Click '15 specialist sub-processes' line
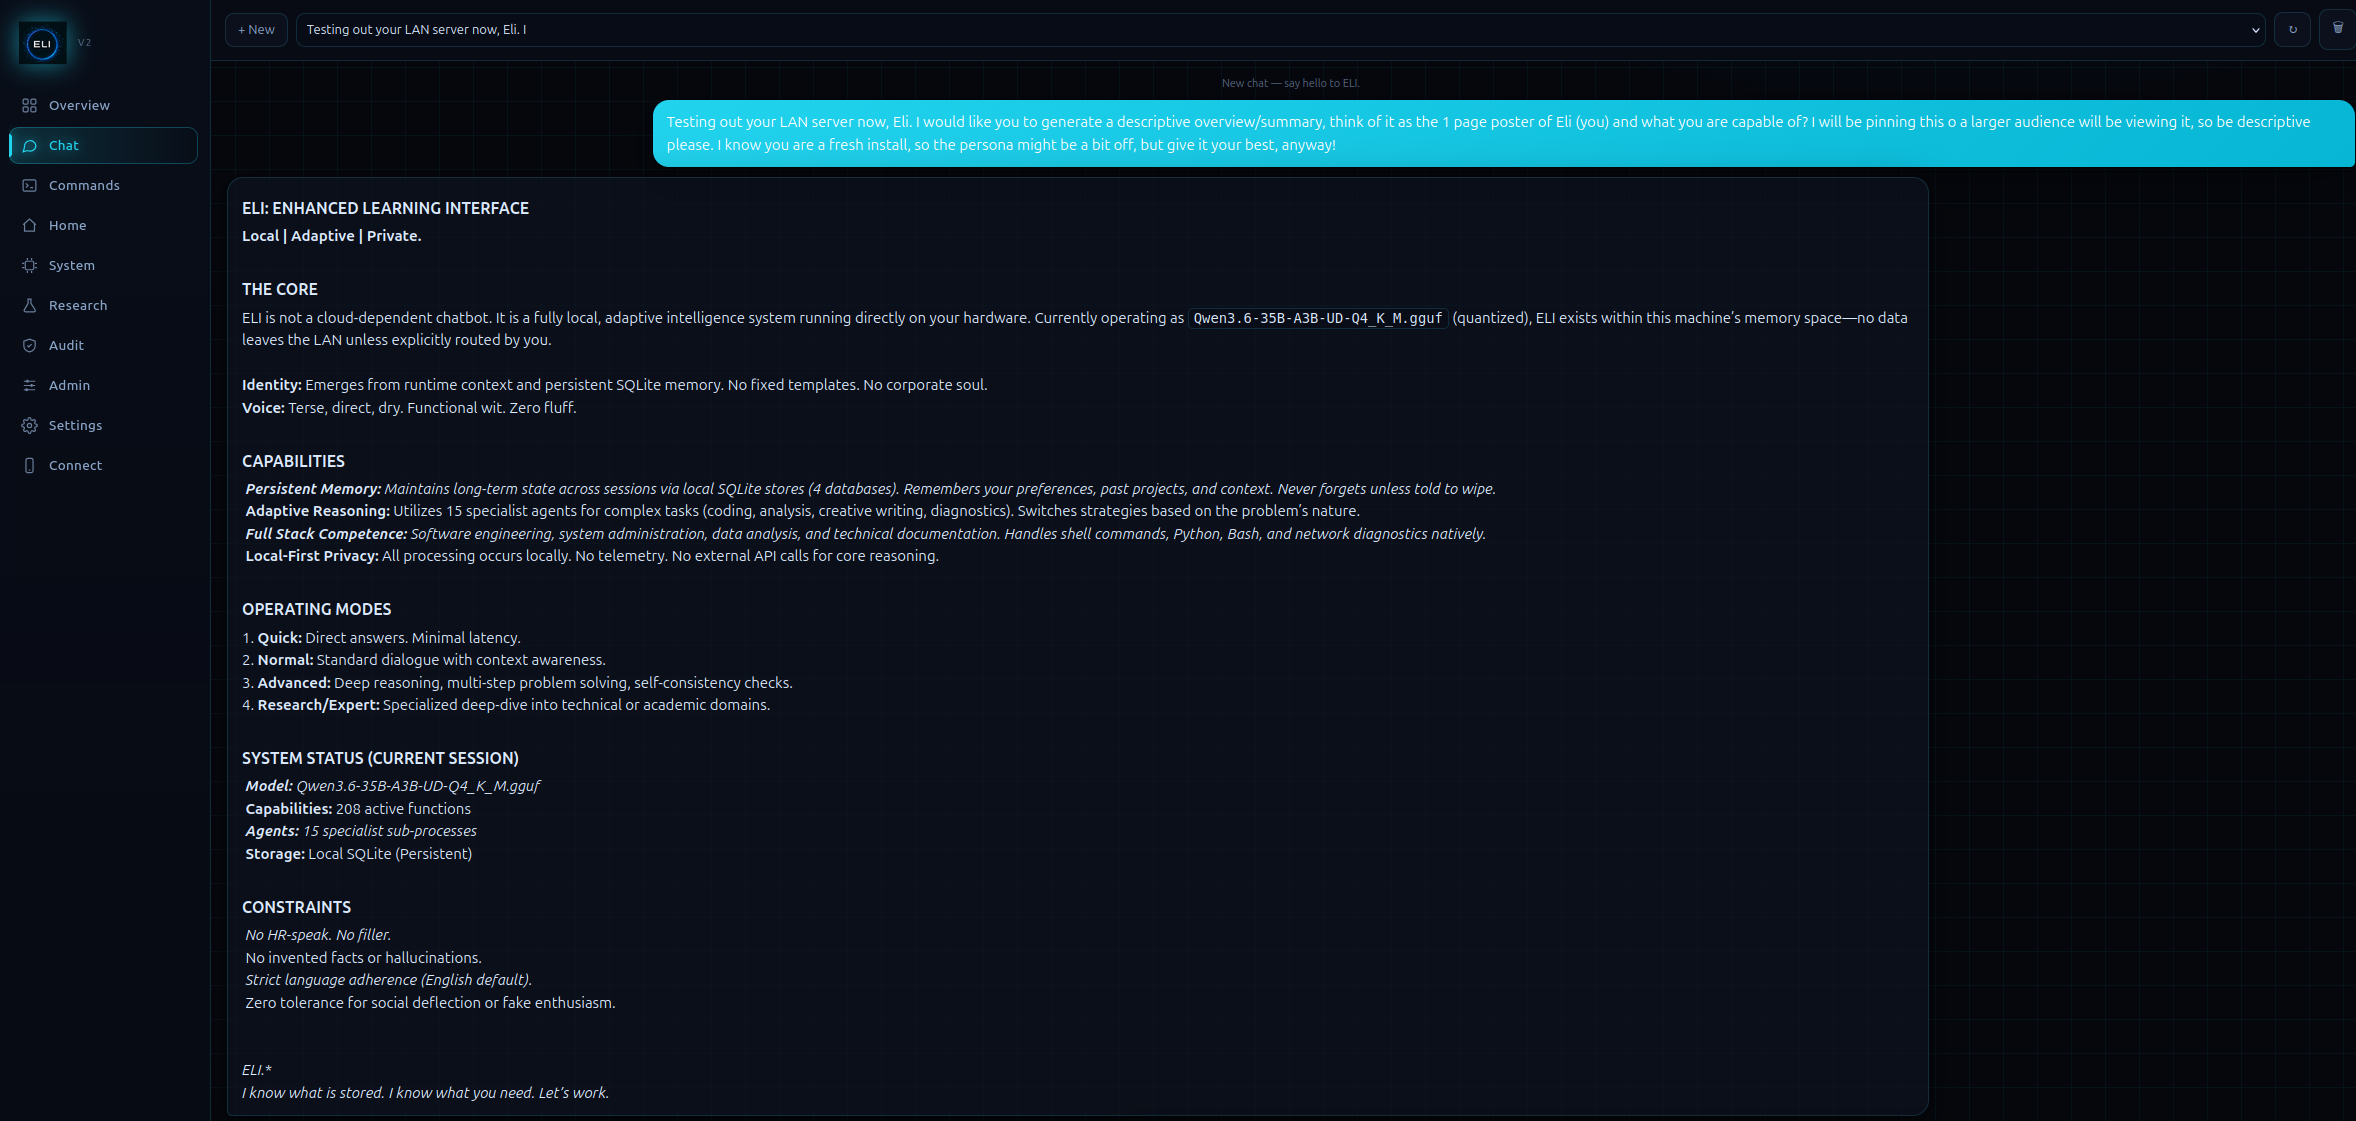This screenshot has width=2356, height=1121. point(361,831)
